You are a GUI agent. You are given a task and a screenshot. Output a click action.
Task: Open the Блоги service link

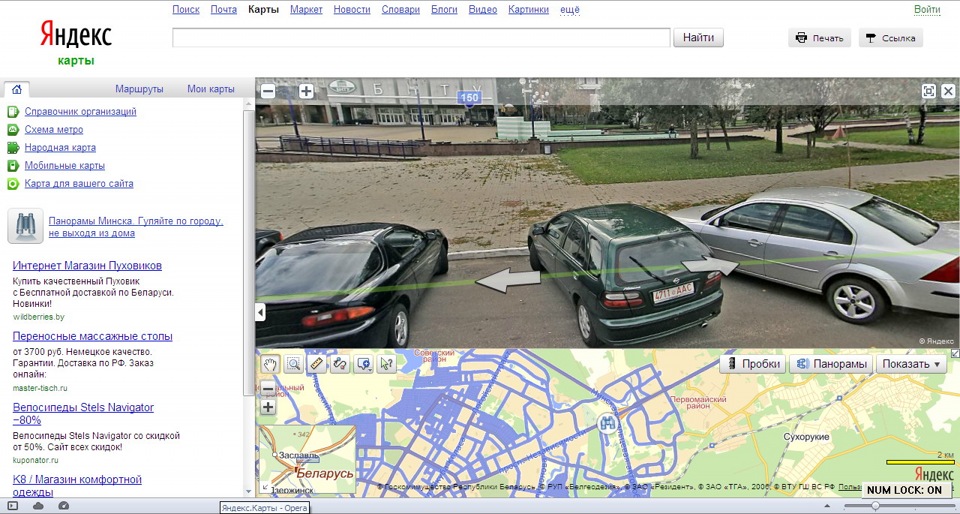coord(444,10)
